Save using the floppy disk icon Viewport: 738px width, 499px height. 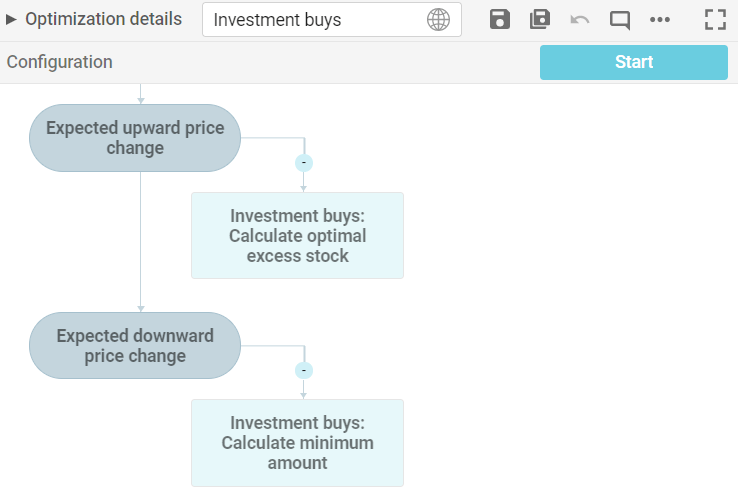(x=500, y=19)
